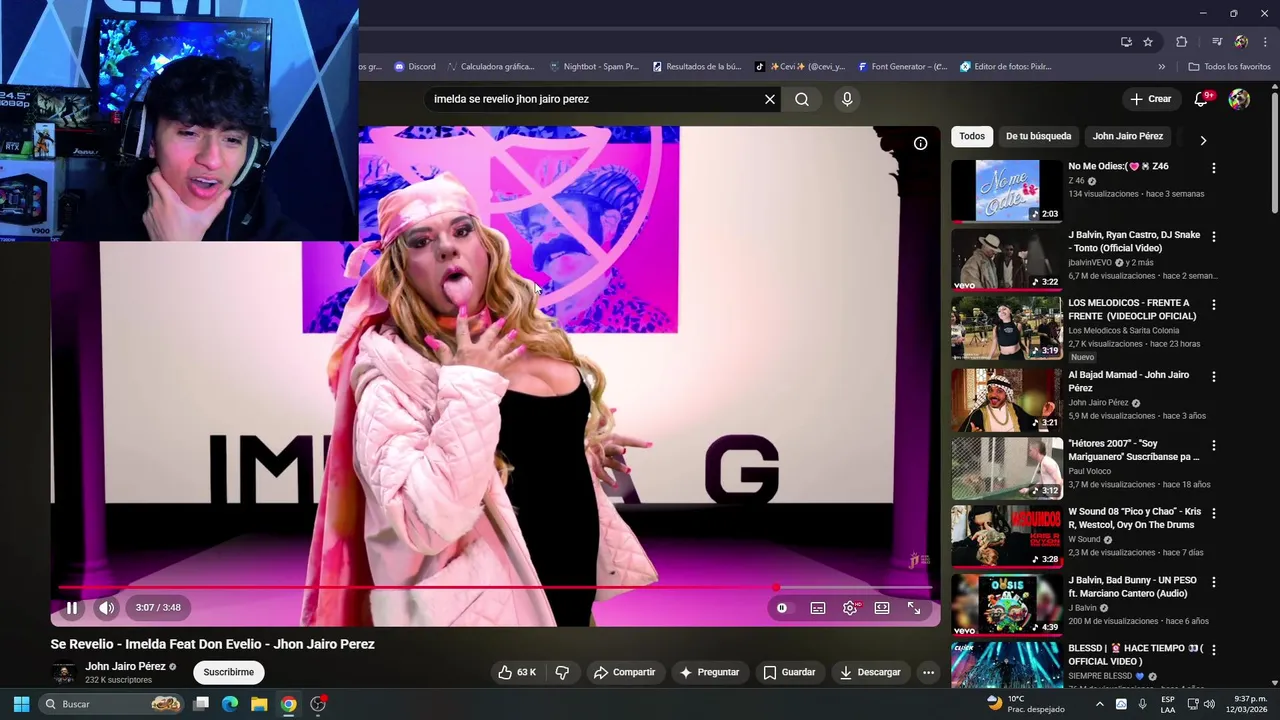This screenshot has width=1280, height=720.
Task: Click the Descargar button
Action: [x=870, y=672]
